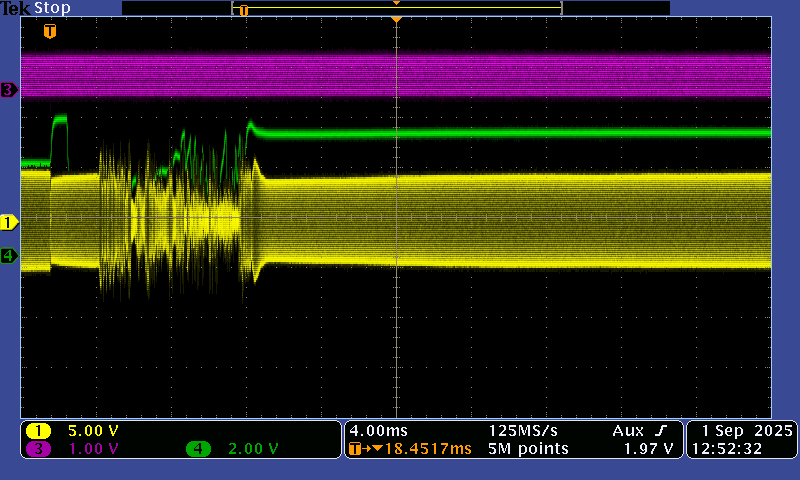Toggle channel 3 magenta badge
Viewport: 800px width, 480px height.
39,449
